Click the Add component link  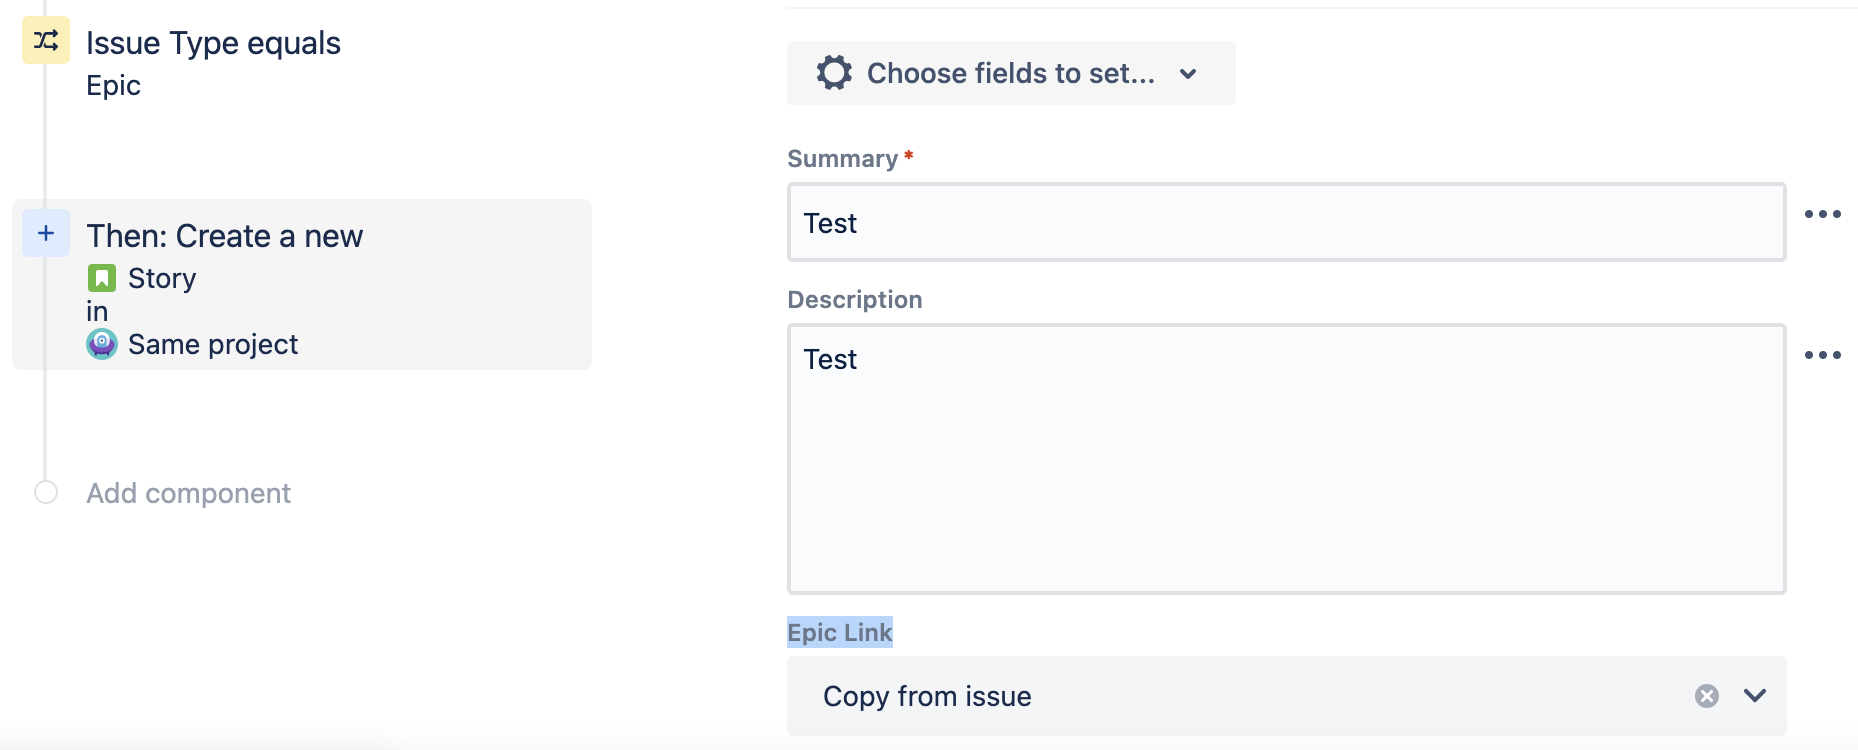coord(188,493)
